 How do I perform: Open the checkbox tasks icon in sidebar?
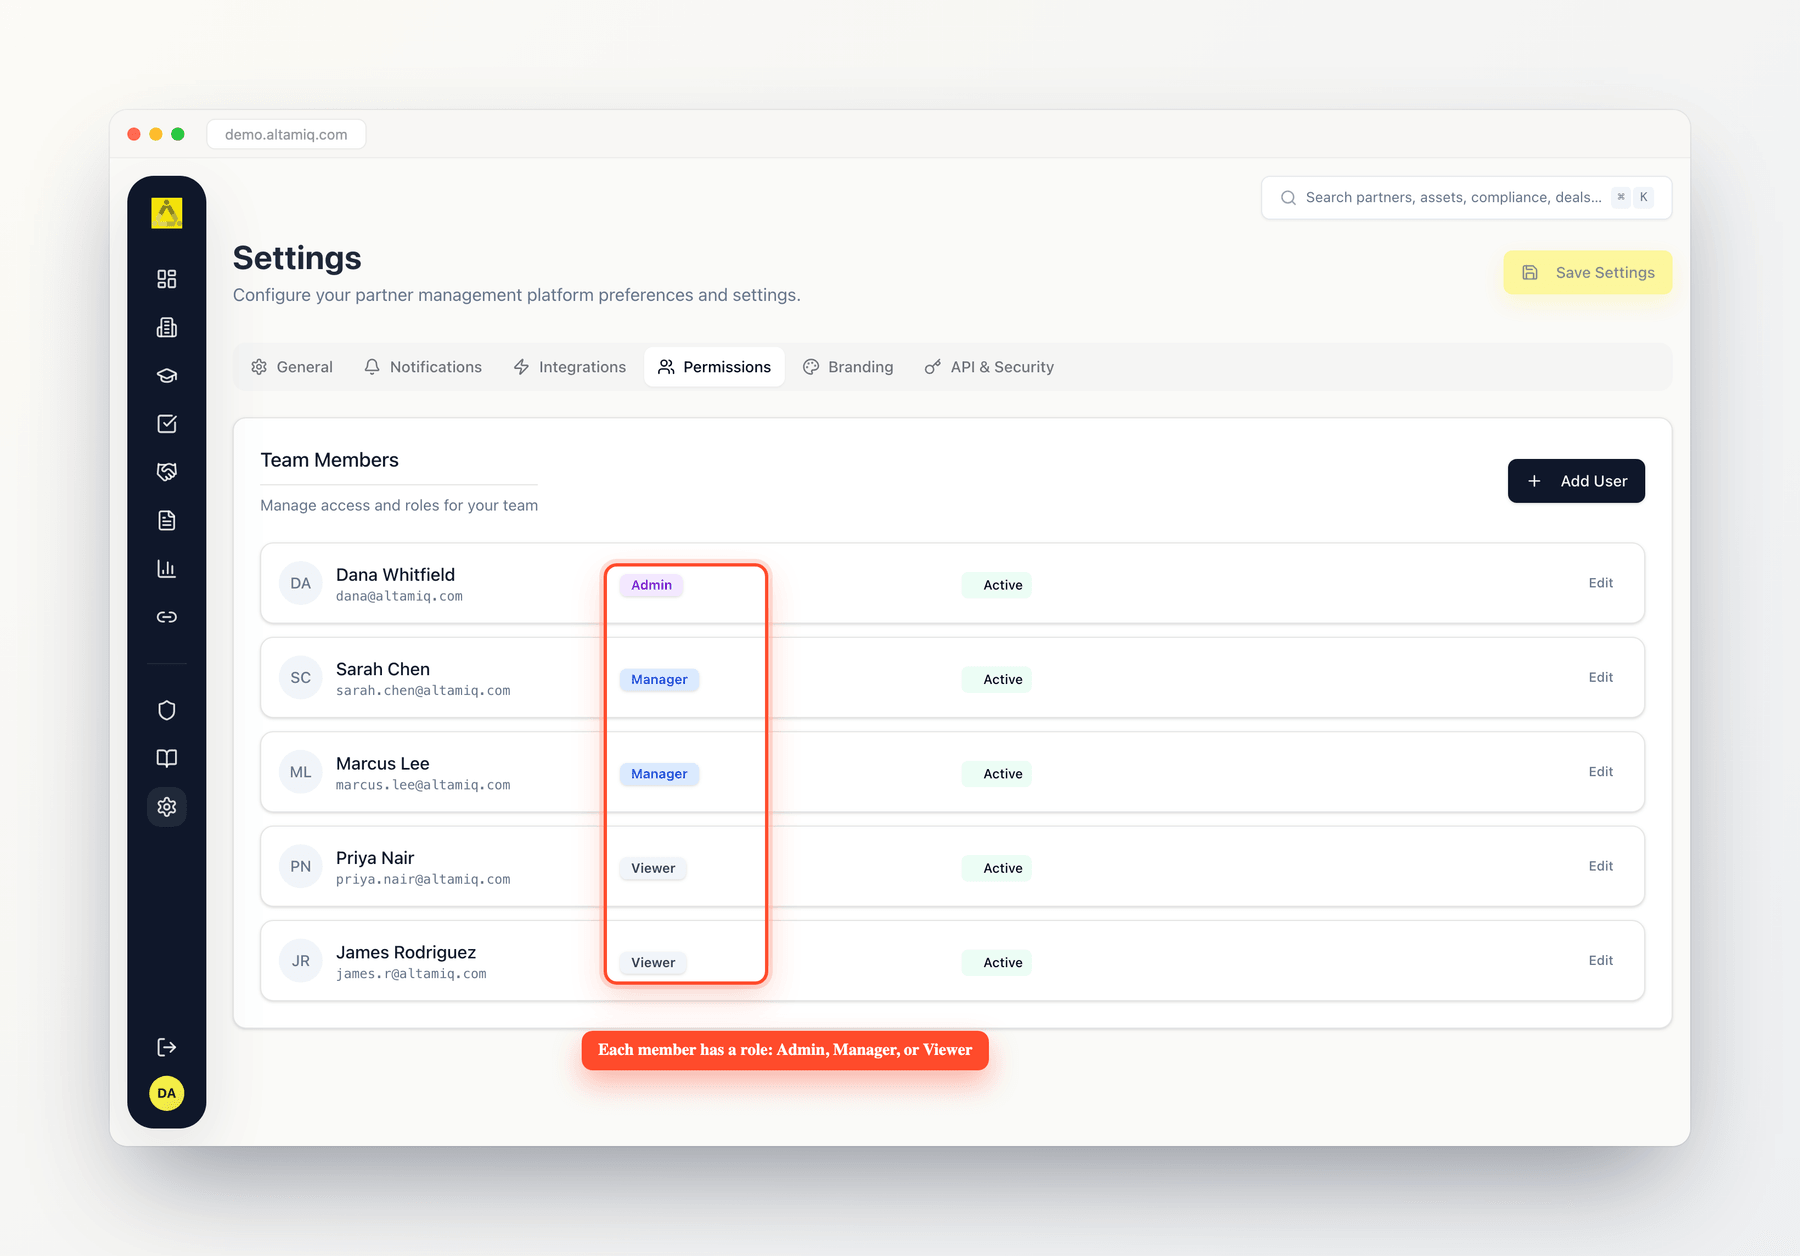pyautogui.click(x=167, y=424)
